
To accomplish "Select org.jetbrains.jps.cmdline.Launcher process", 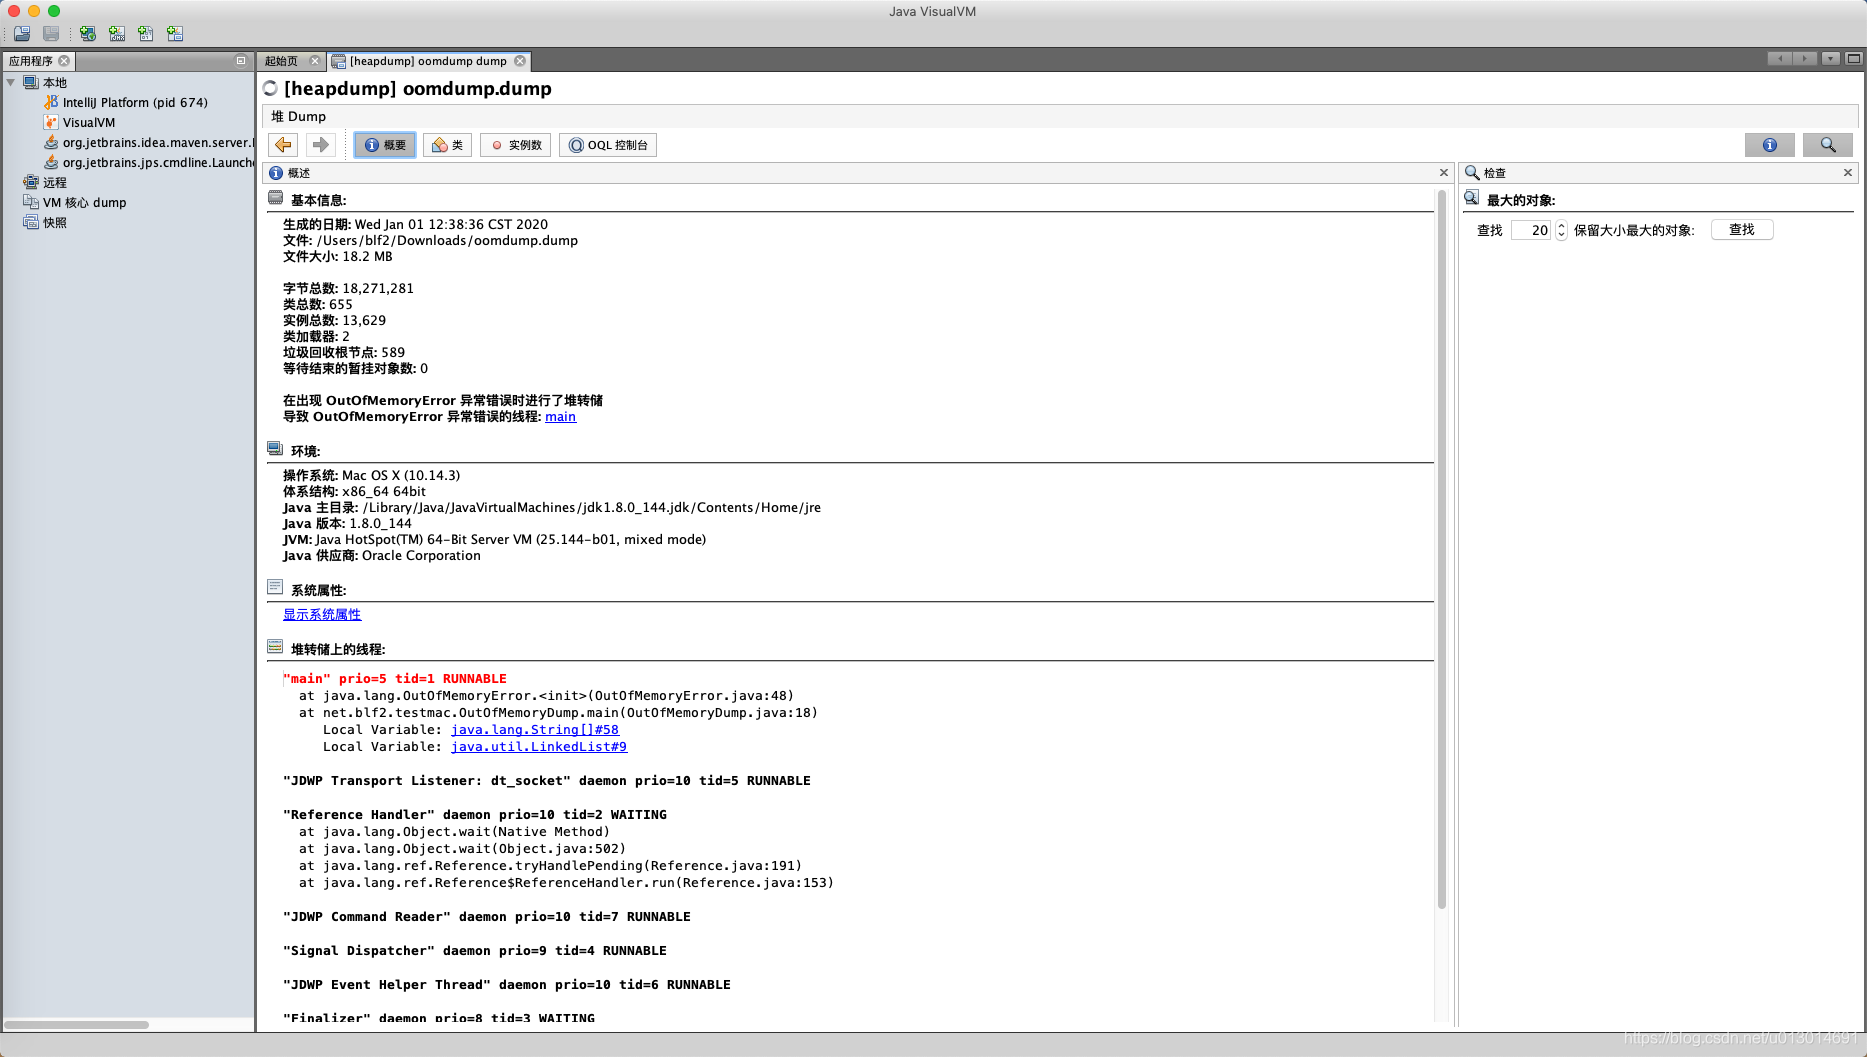I will 158,162.
